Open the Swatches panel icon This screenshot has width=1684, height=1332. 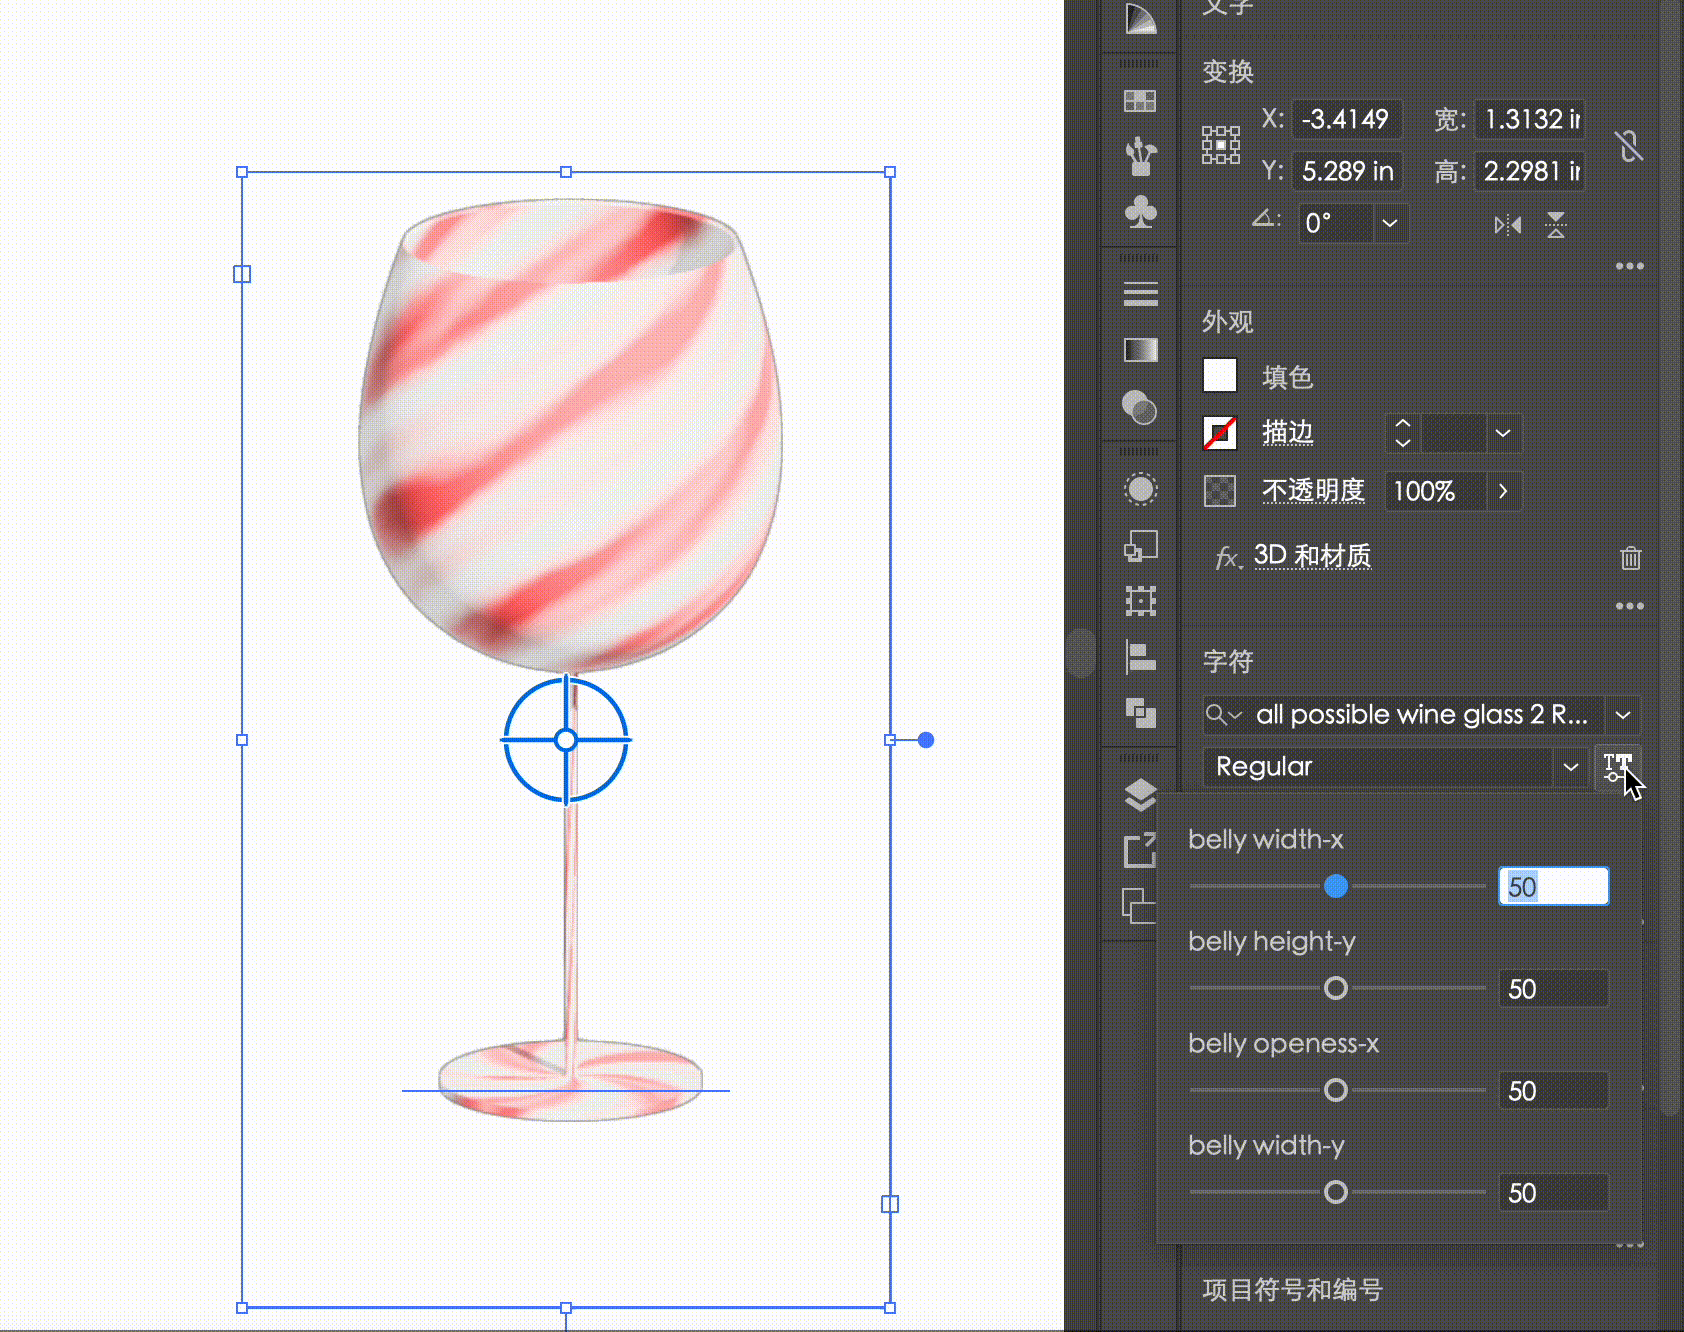pos(1140,101)
